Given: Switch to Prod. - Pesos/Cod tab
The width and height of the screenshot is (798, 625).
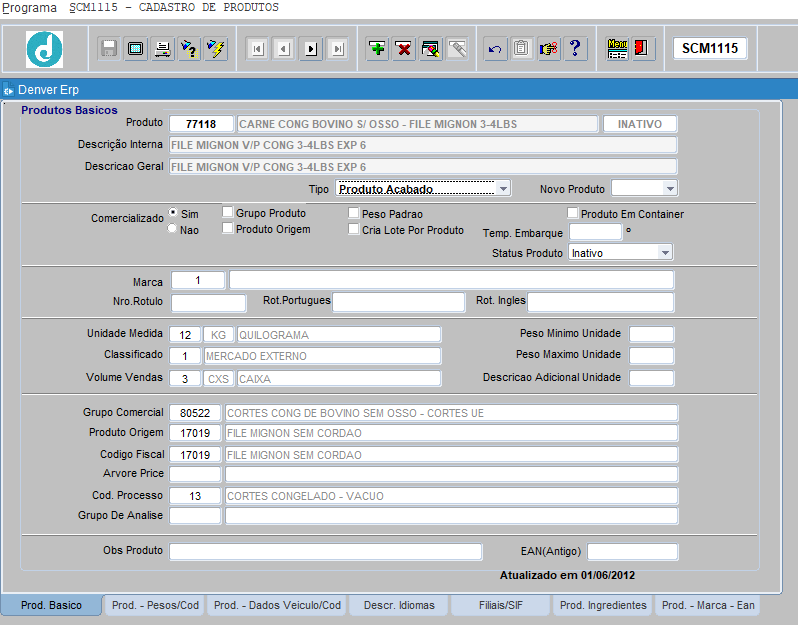Looking at the screenshot, I should point(155,605).
